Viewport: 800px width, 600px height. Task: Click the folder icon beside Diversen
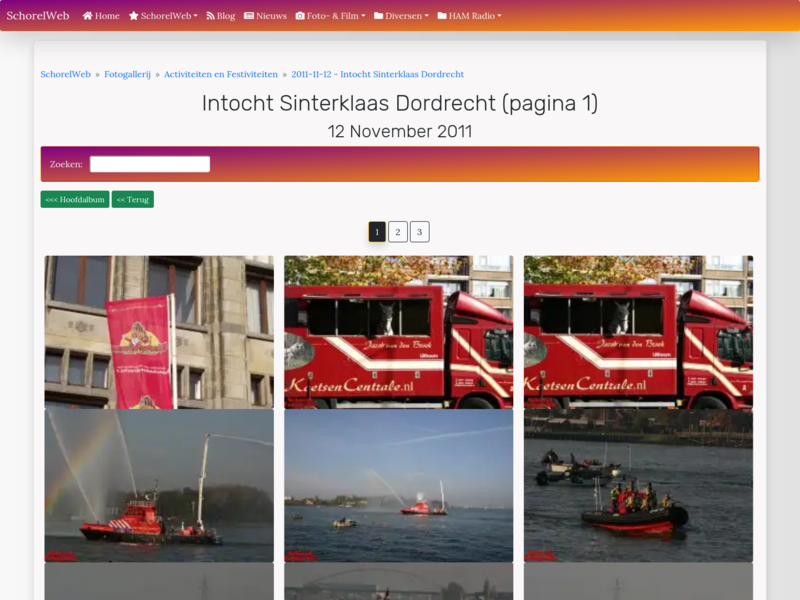379,16
